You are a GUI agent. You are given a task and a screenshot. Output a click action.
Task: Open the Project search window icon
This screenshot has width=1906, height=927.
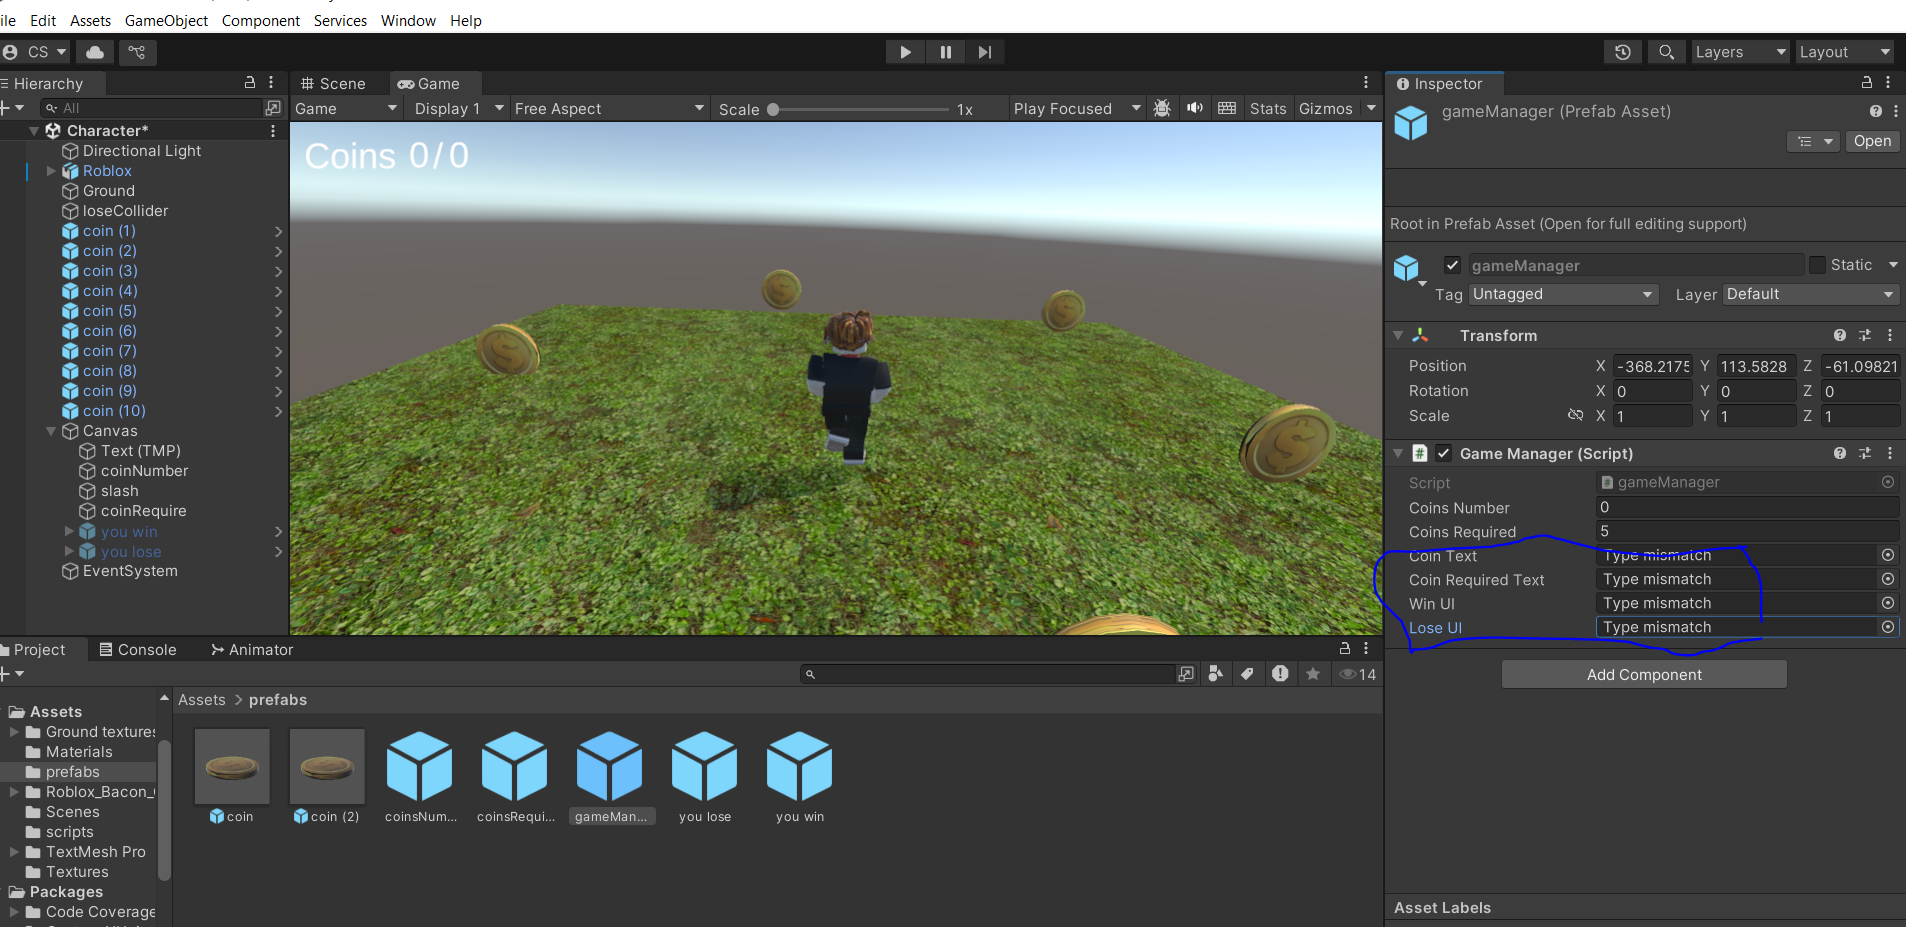(x=1186, y=674)
